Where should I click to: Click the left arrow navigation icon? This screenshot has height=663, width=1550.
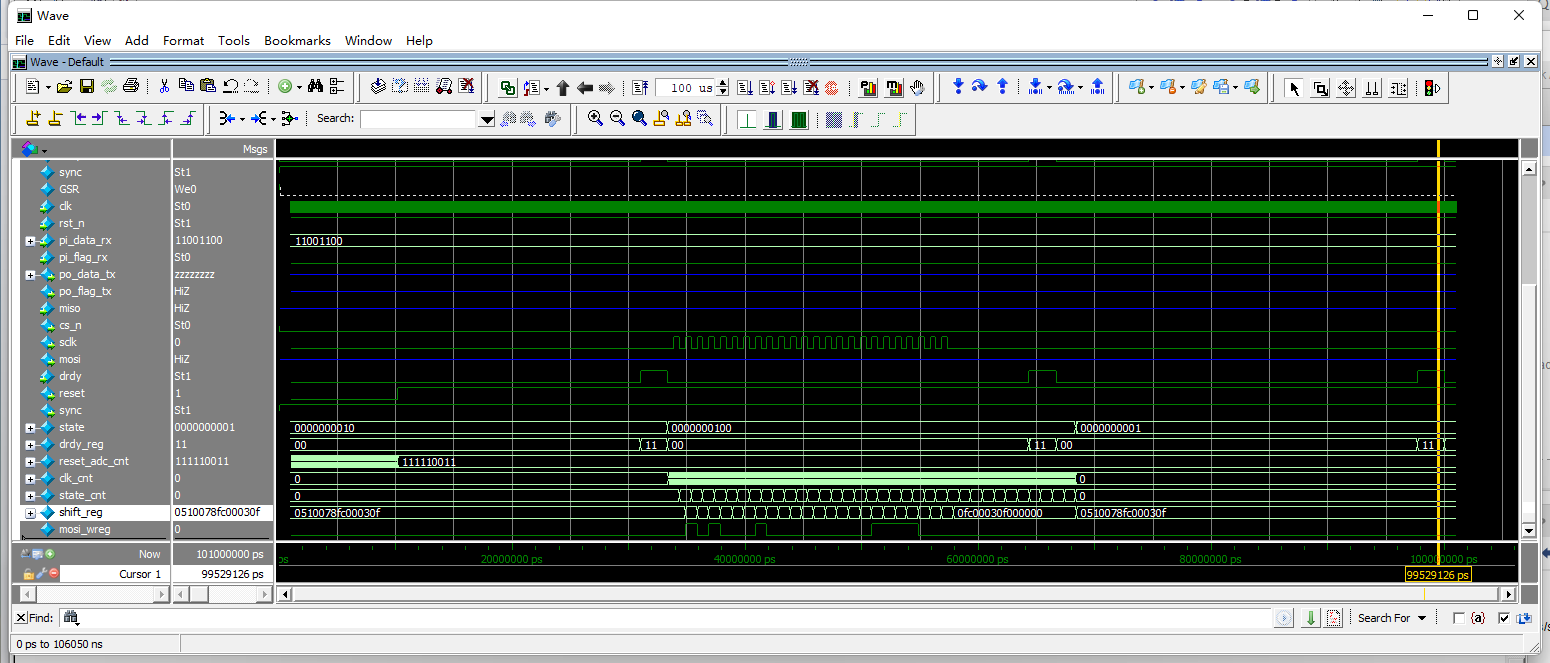585,87
